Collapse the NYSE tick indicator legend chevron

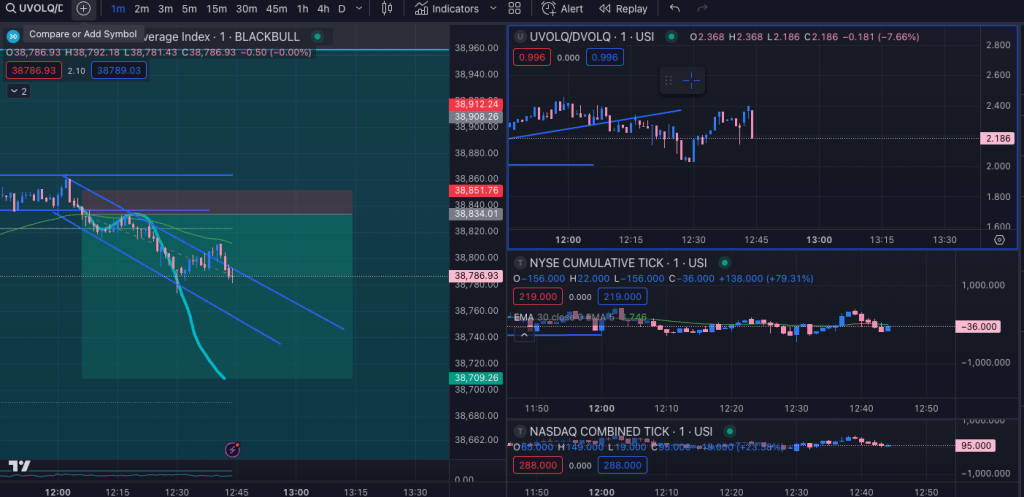[x=524, y=334]
